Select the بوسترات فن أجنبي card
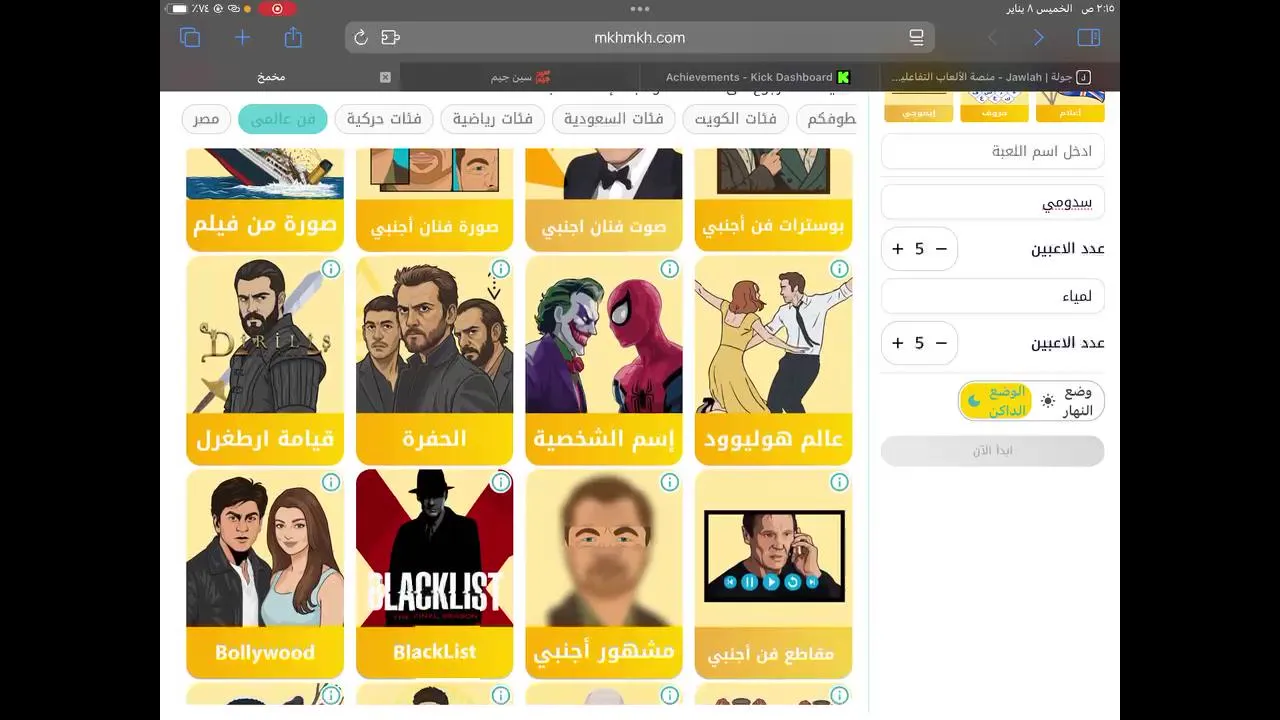Screen dimensions: 1280x720 coord(774,200)
